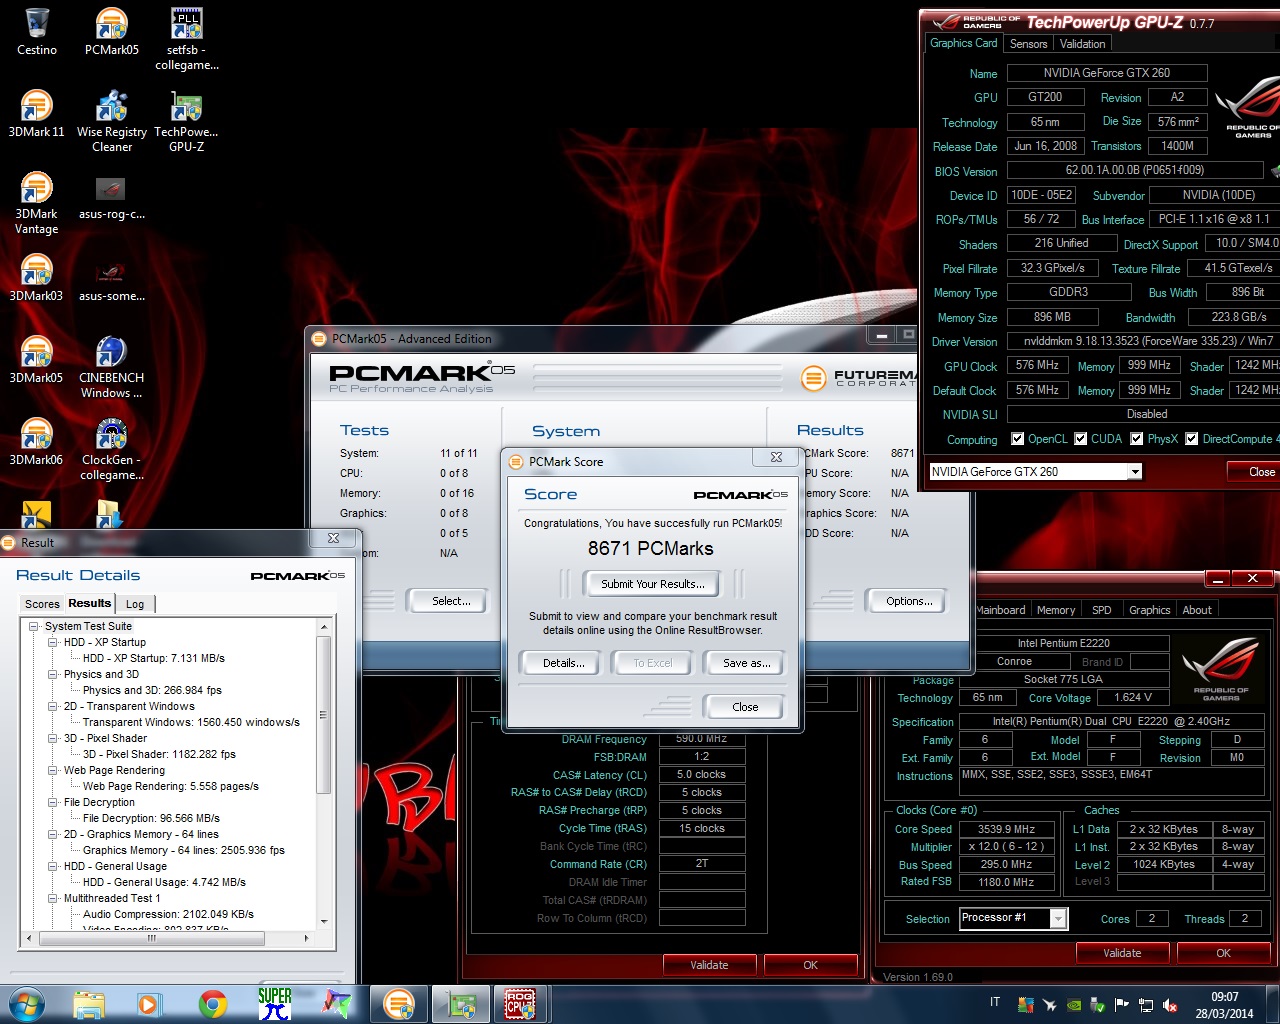
Task: Click the Options... button in PCMark05
Action: 909,601
